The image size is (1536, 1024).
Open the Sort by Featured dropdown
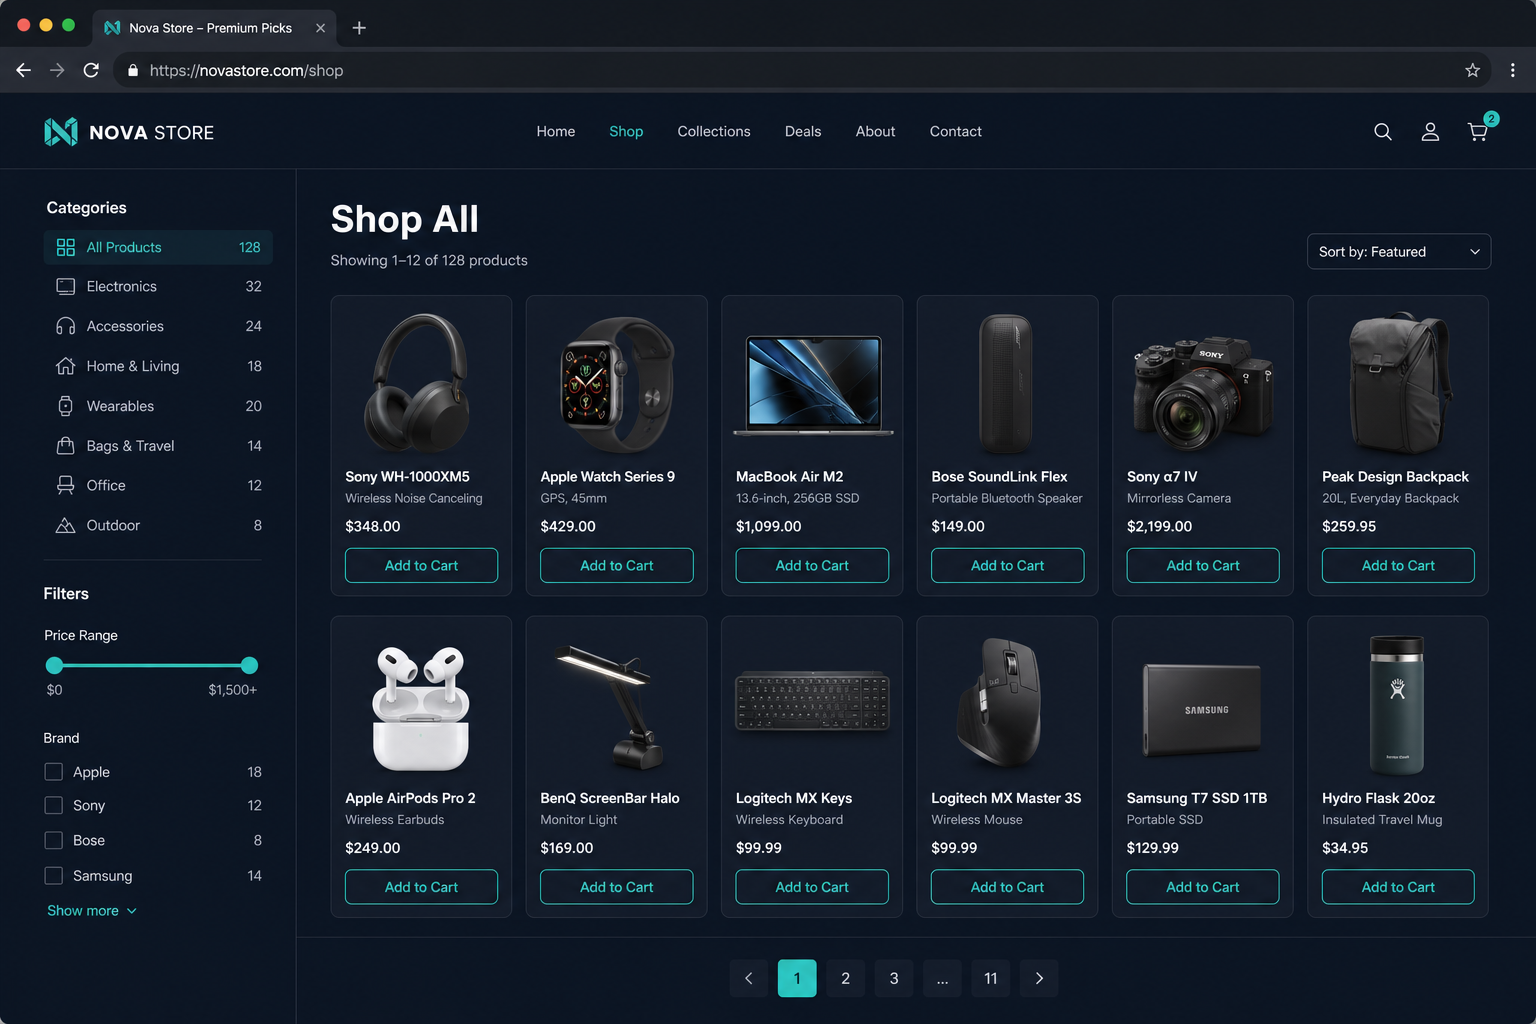tap(1399, 251)
